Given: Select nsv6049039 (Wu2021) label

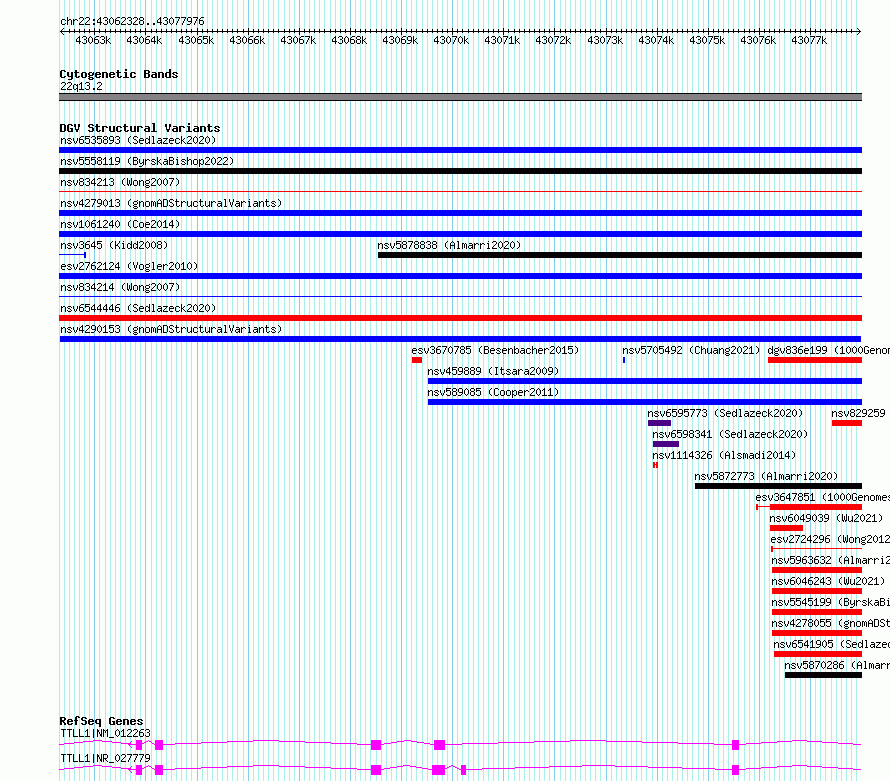Looking at the screenshot, I should click(x=826, y=518).
